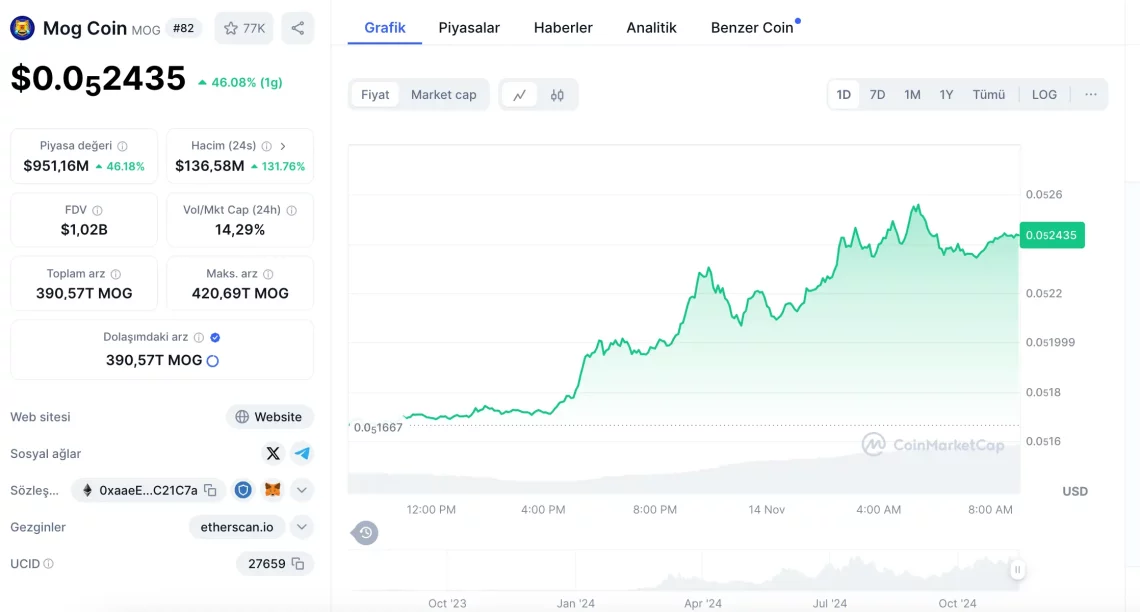Expand the contracts dropdown chevron
Screen dimensions: 1140x612
click(x=302, y=490)
